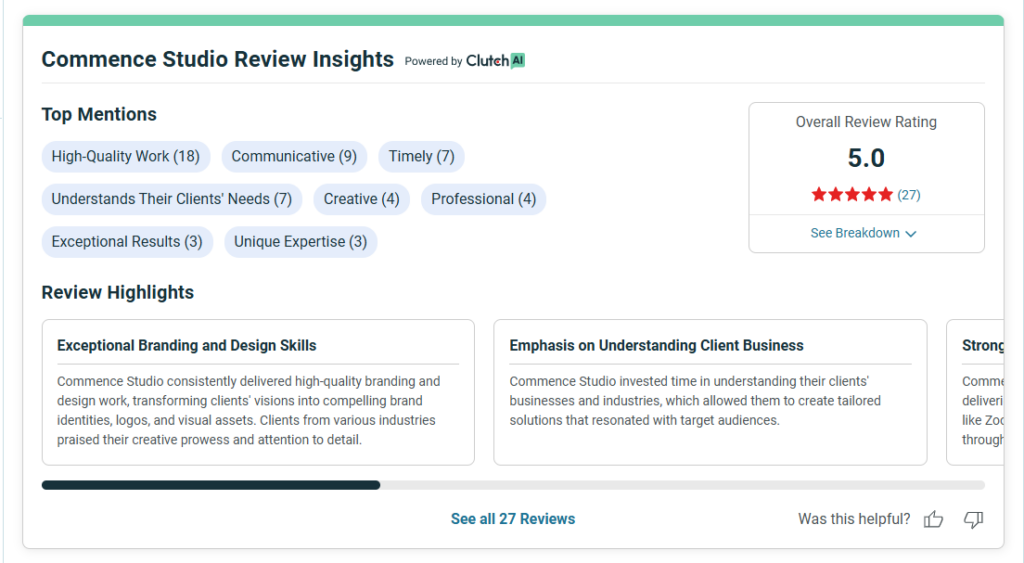Screen dimensions: 1024x563
Task: Click the Clutch AI logo
Action: pyautogui.click(x=495, y=61)
